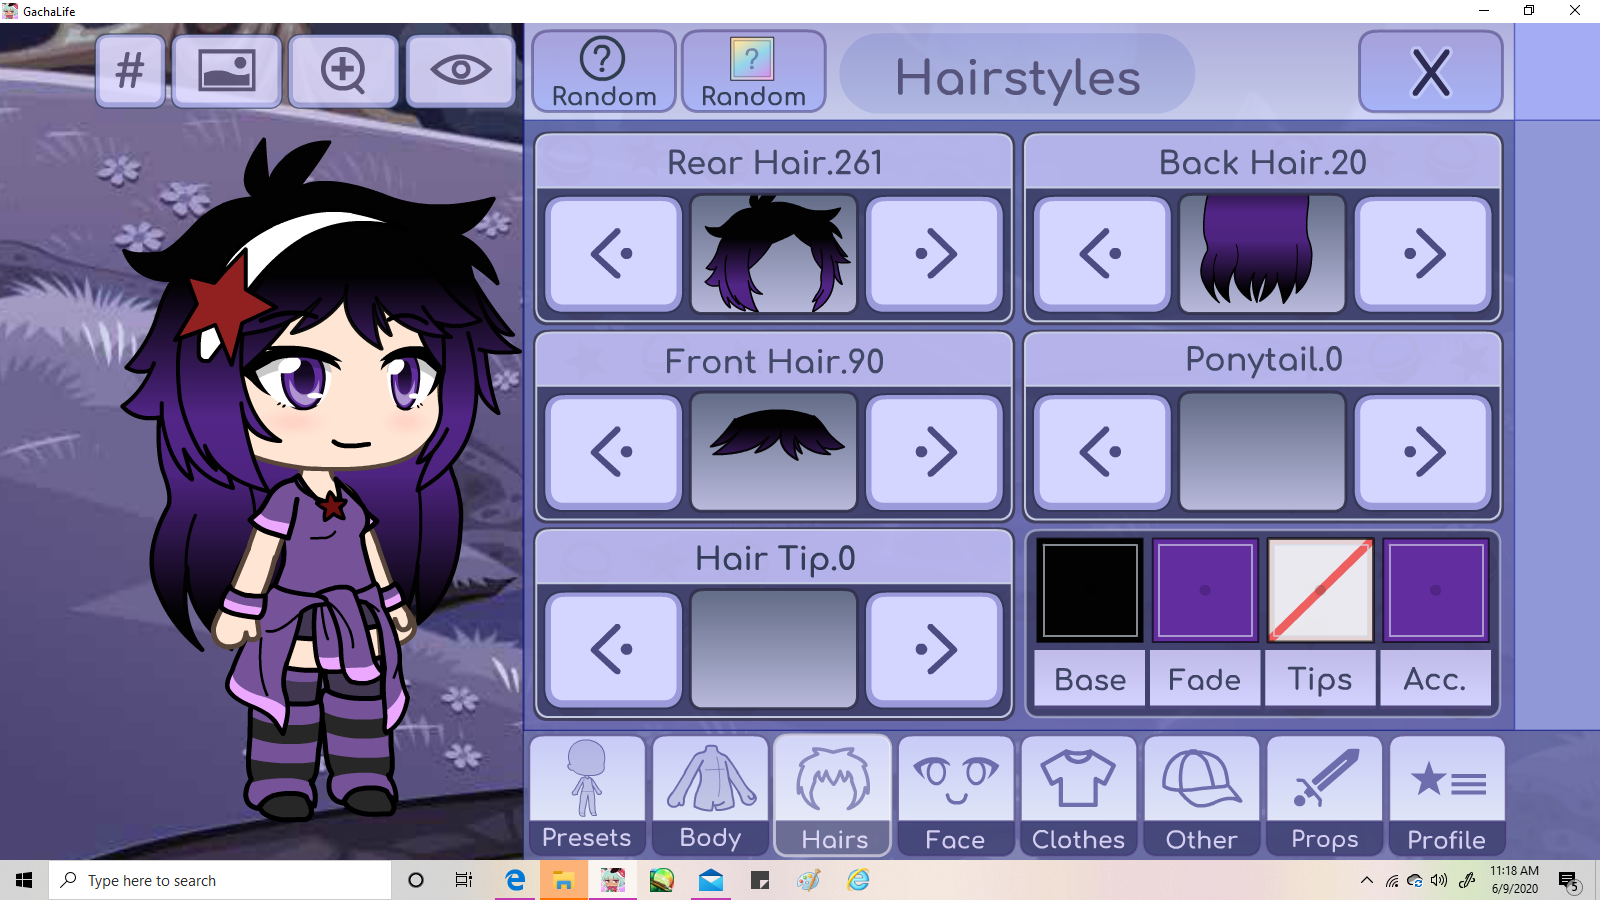Open Rear Hair 261 preview thumbnail
This screenshot has height=900, width=1600.
[x=774, y=254]
